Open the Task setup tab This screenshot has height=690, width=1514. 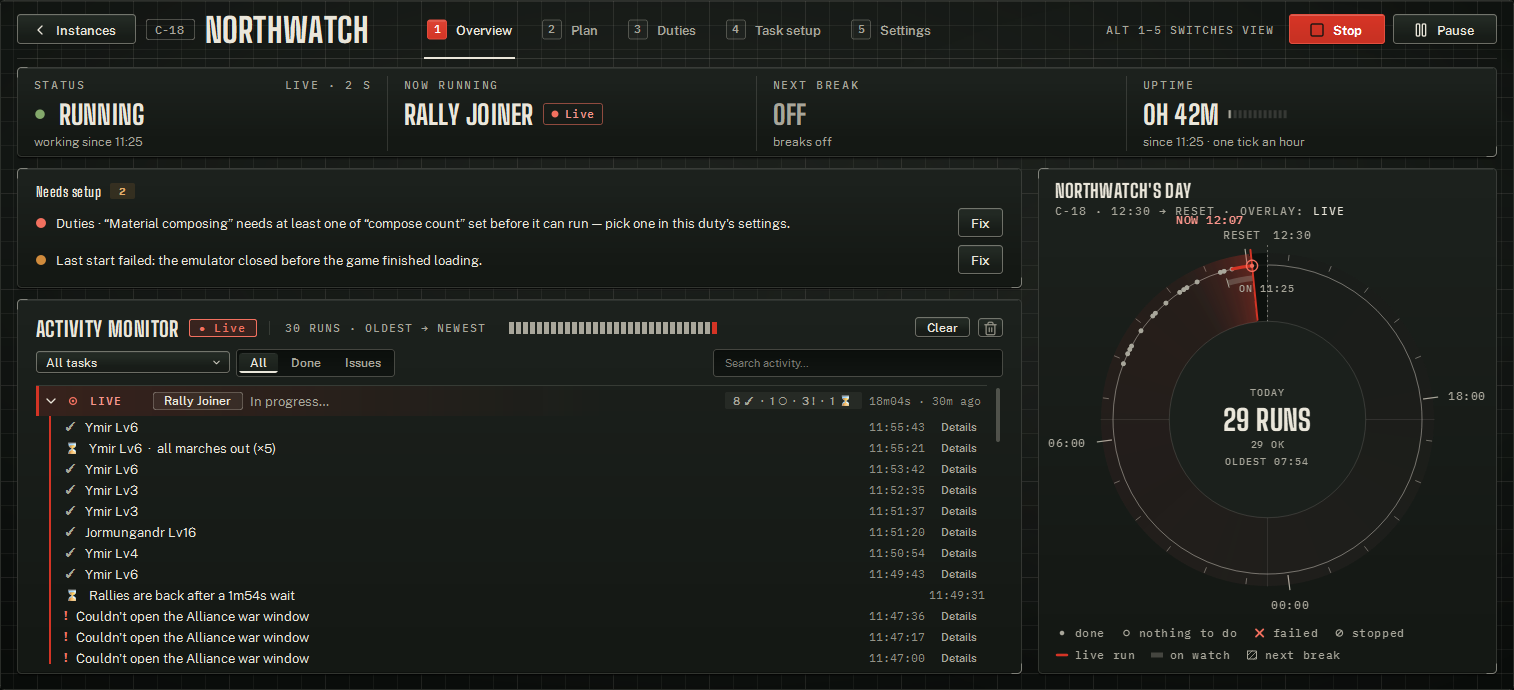coord(774,30)
